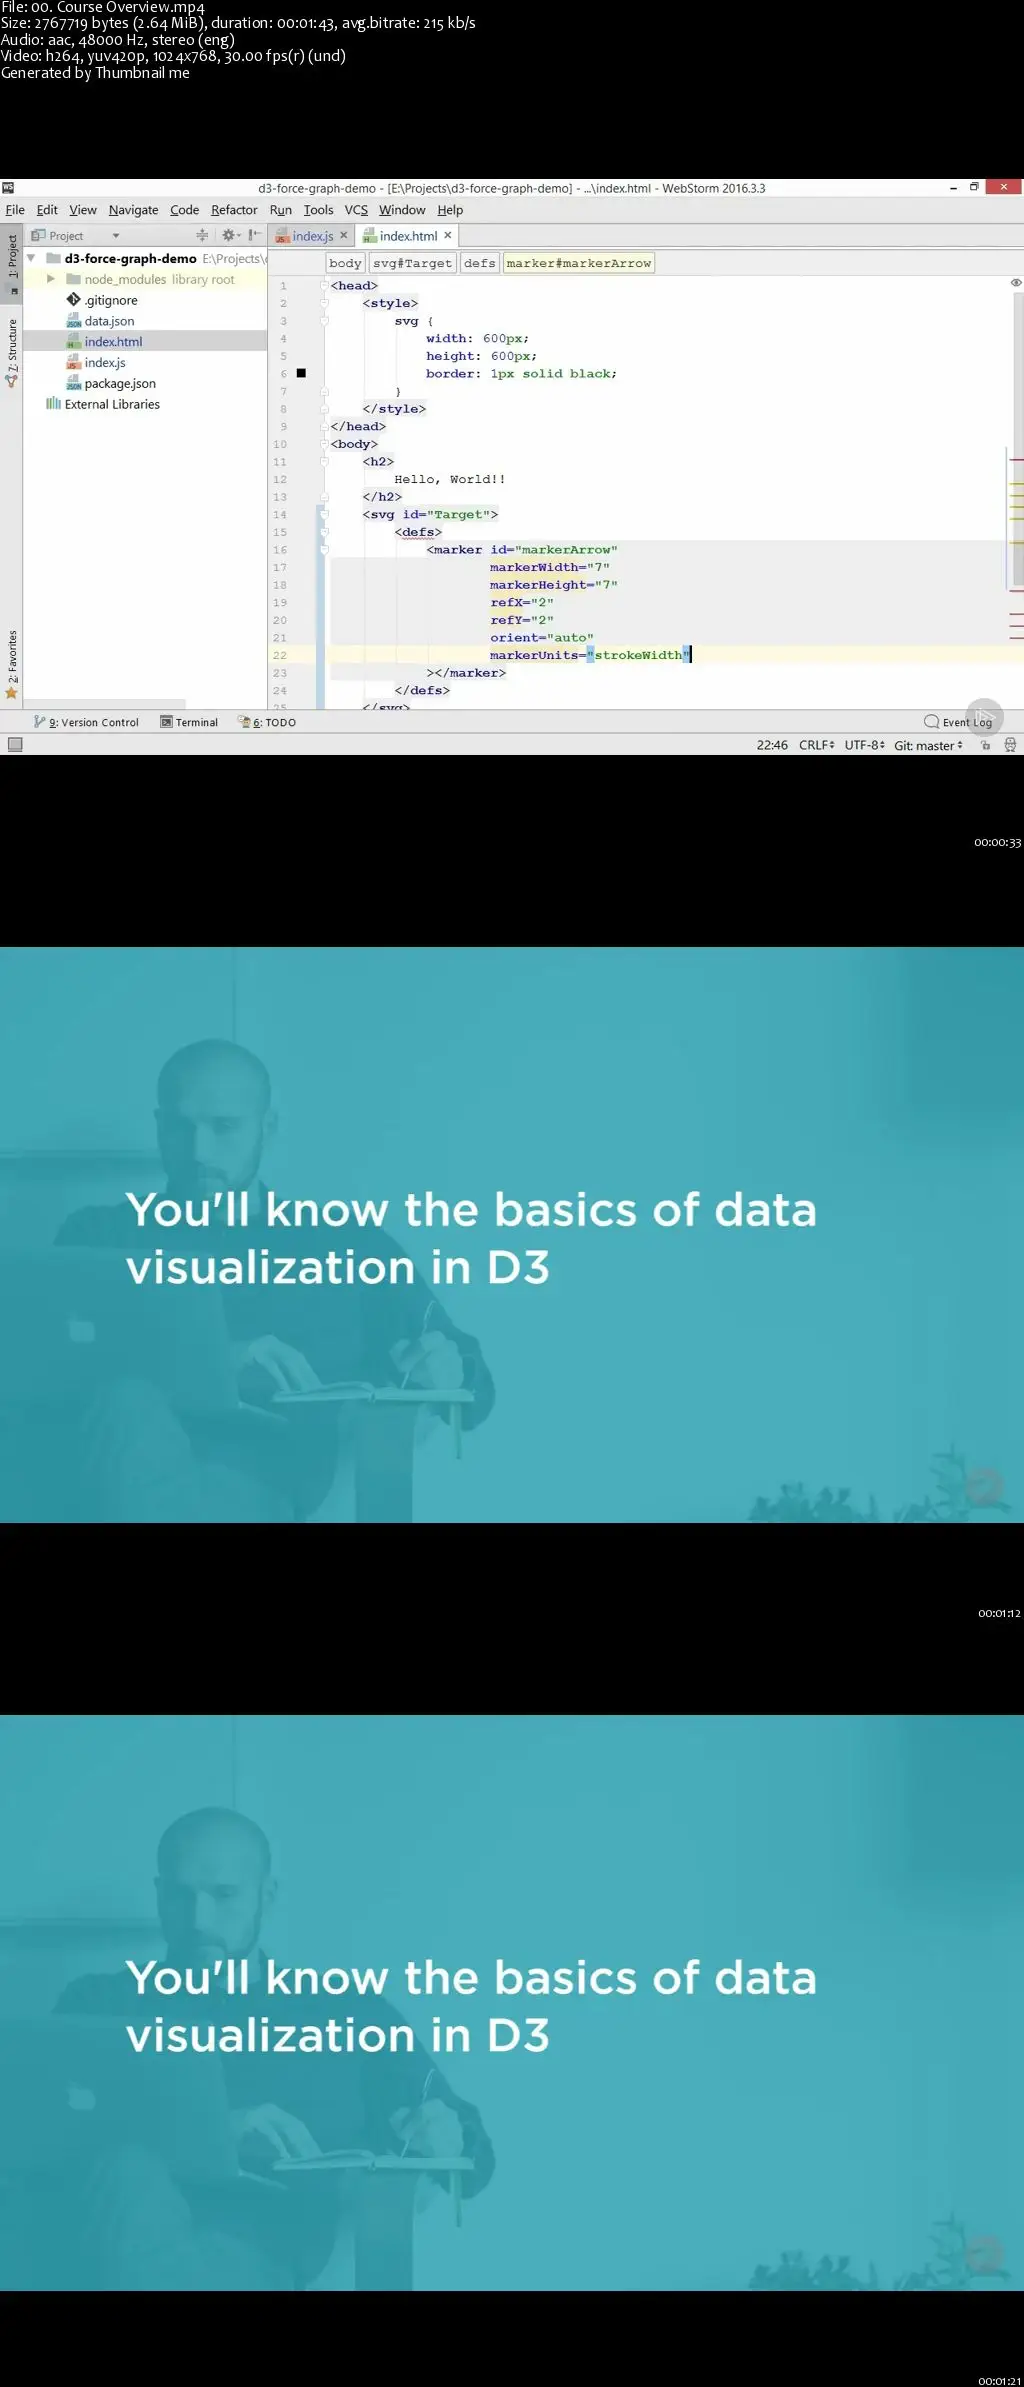
Task: Select index.js in the project tree
Action: click(x=105, y=363)
